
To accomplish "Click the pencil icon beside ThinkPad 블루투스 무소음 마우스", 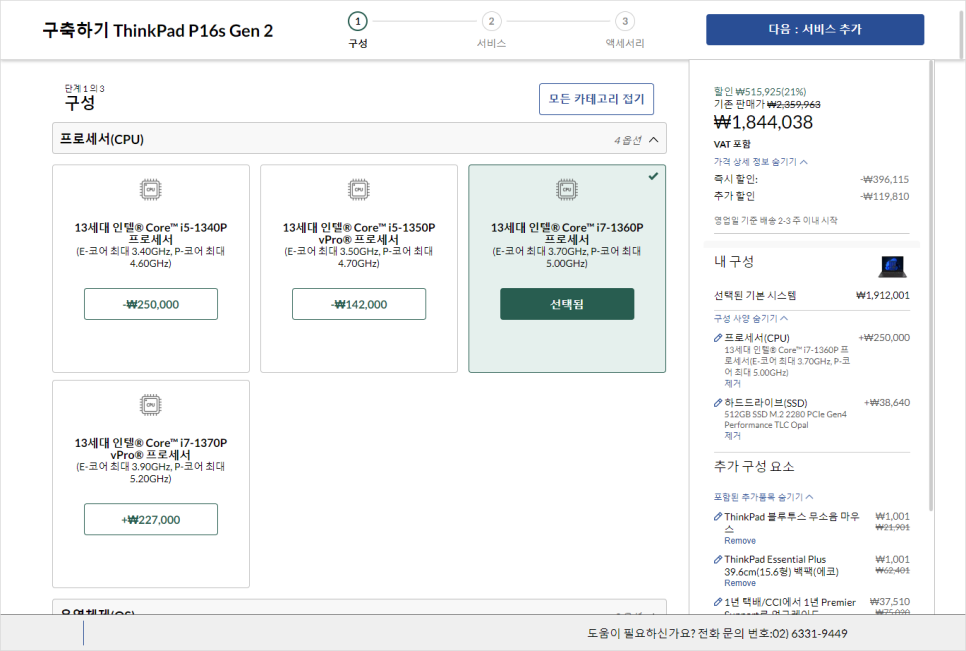I will click(x=718, y=517).
